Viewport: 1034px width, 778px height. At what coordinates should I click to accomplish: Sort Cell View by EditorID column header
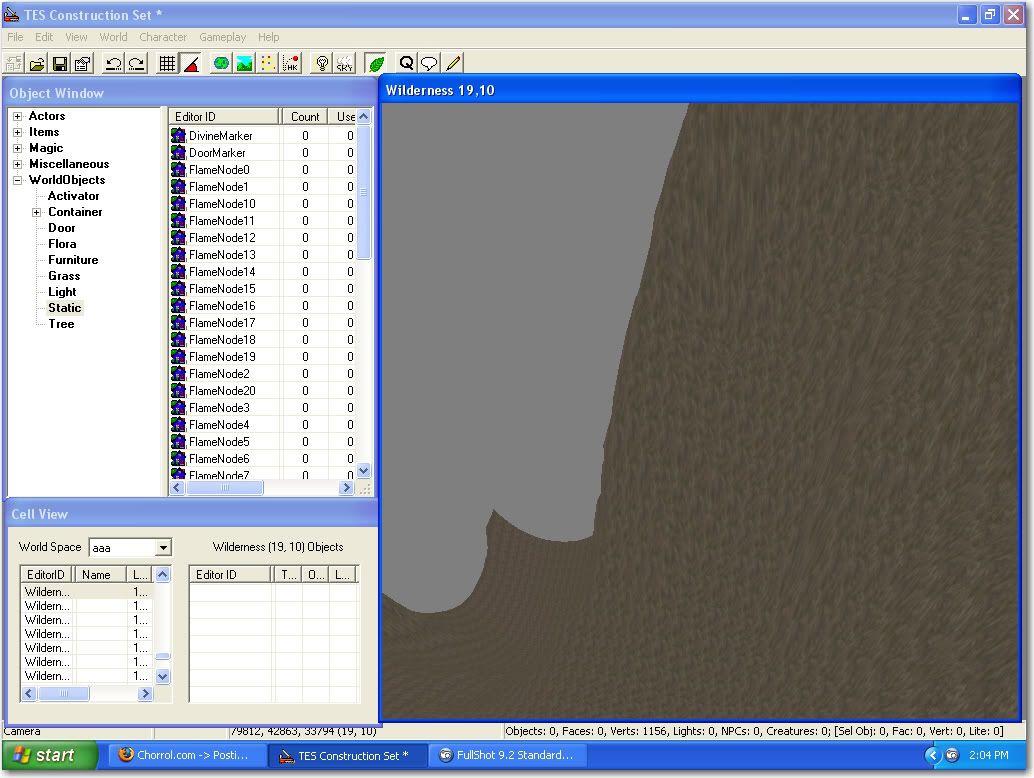[46, 575]
